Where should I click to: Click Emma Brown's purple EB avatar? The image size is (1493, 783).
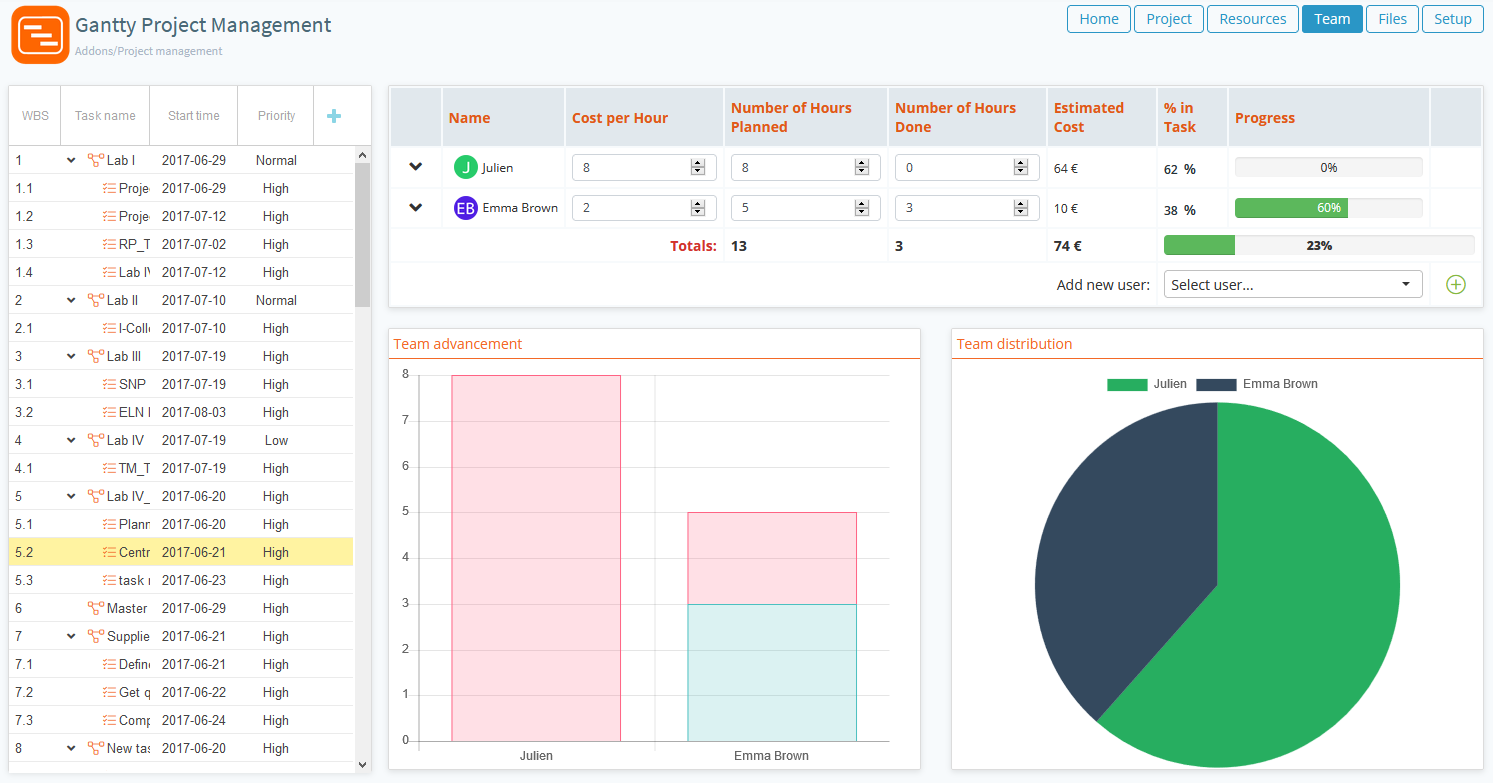pyautogui.click(x=465, y=208)
